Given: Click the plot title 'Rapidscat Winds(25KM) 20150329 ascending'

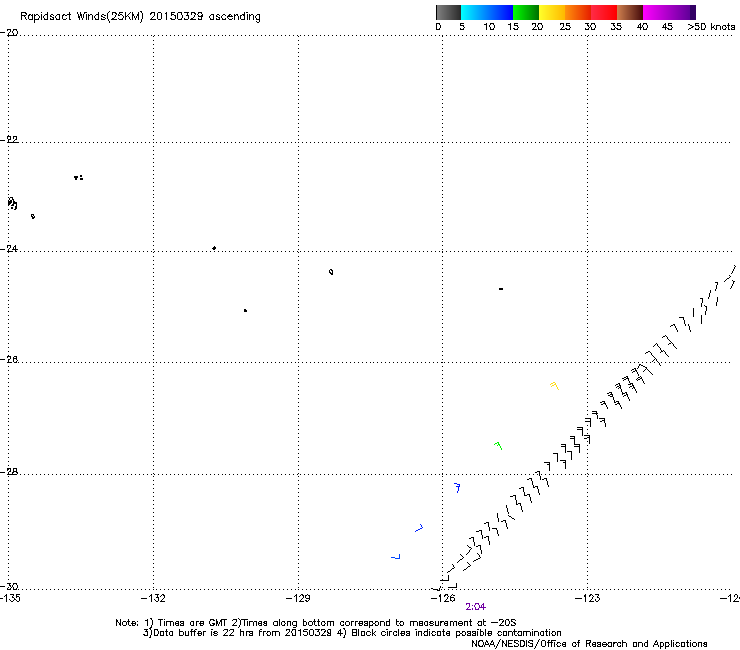Looking at the screenshot, I should [140, 16].
